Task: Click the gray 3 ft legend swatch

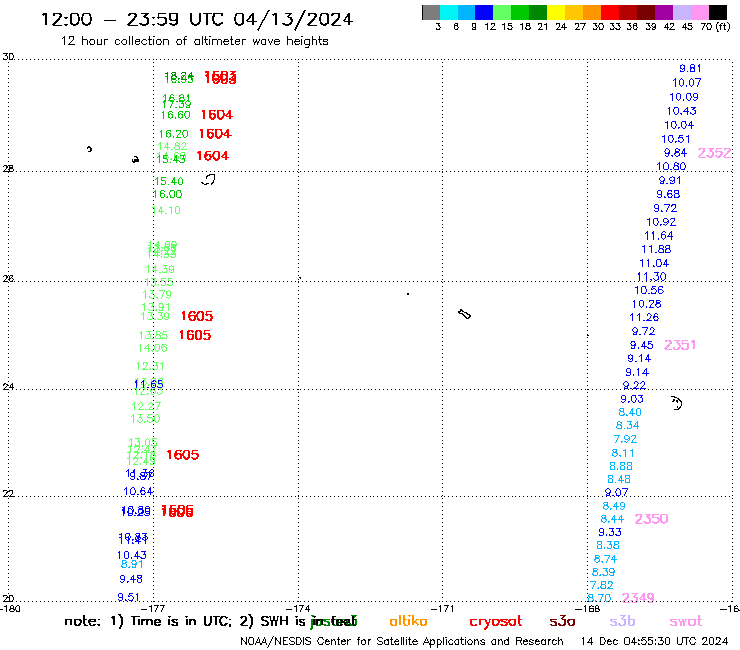Action: [431, 12]
